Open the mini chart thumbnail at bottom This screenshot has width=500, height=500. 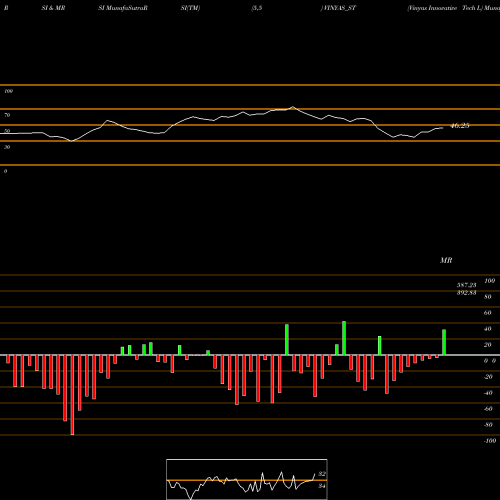247,479
